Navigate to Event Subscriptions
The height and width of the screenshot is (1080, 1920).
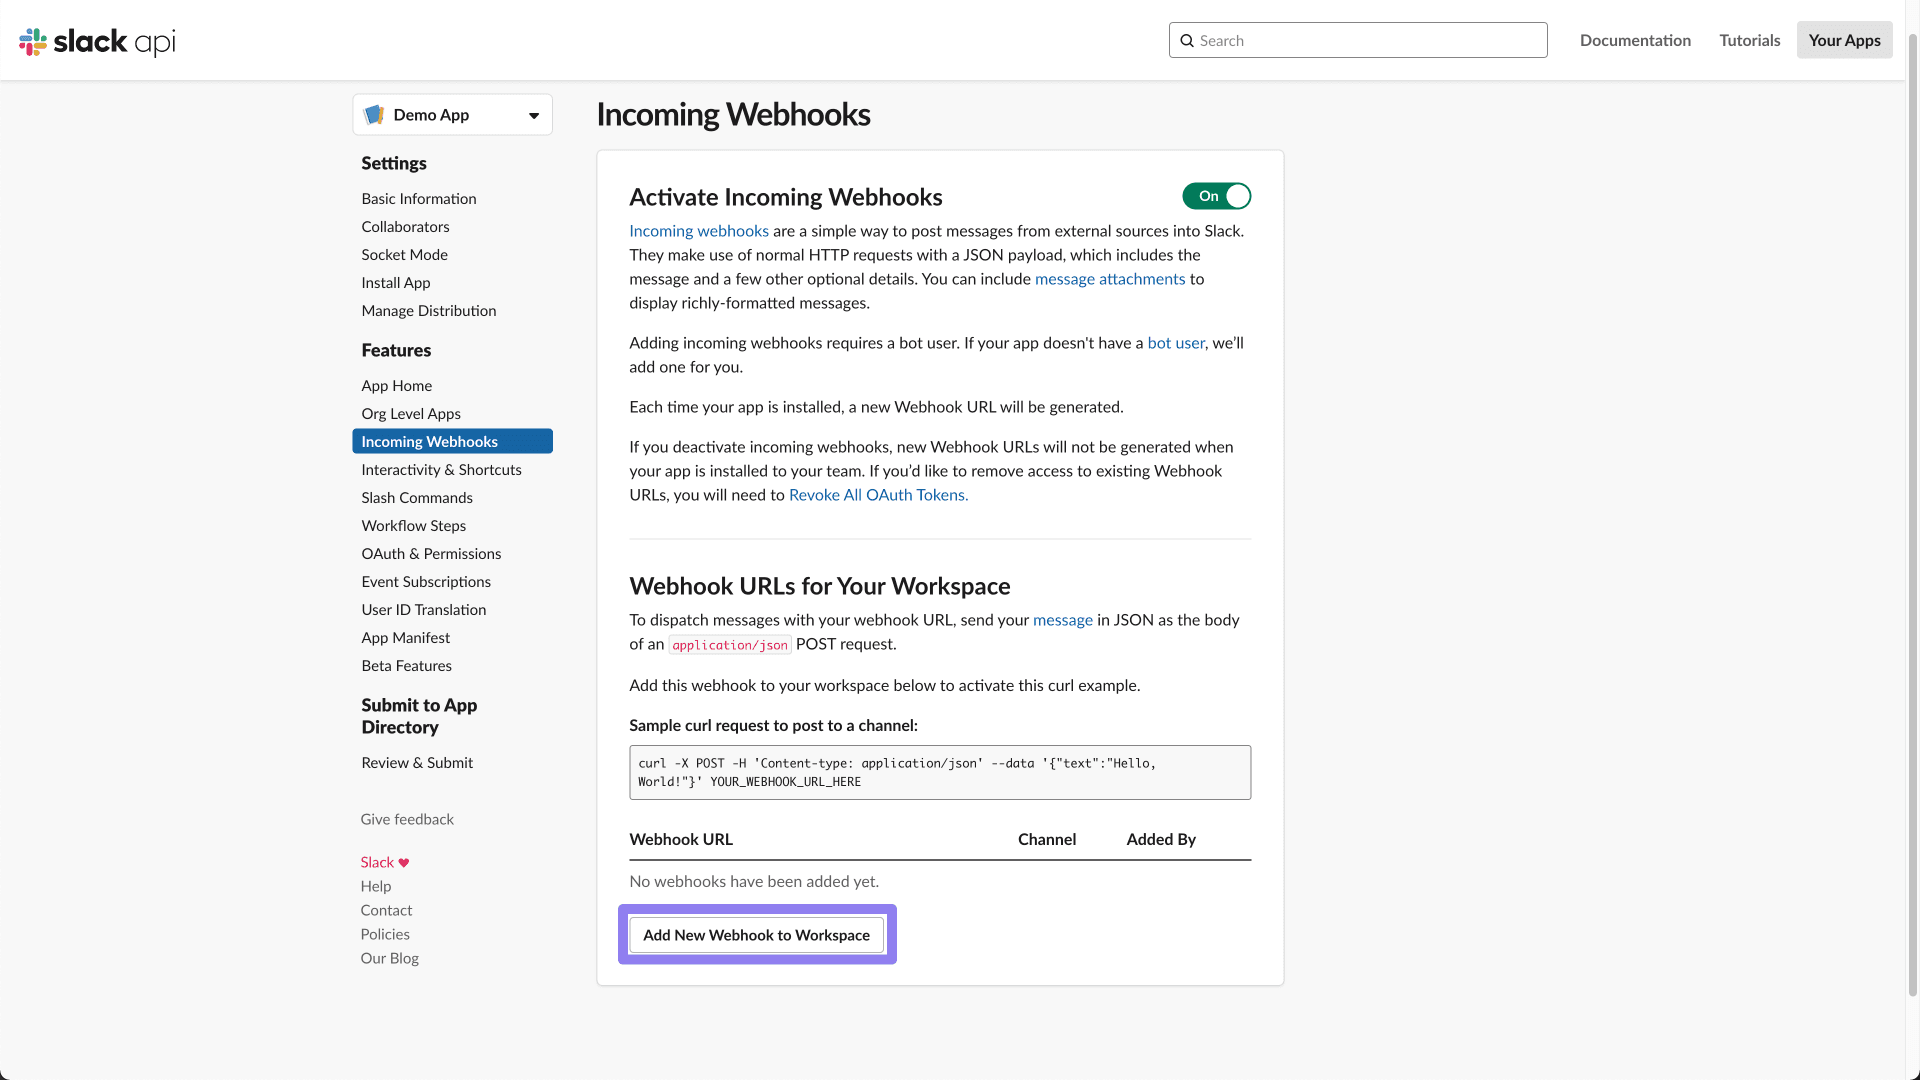[x=426, y=581]
